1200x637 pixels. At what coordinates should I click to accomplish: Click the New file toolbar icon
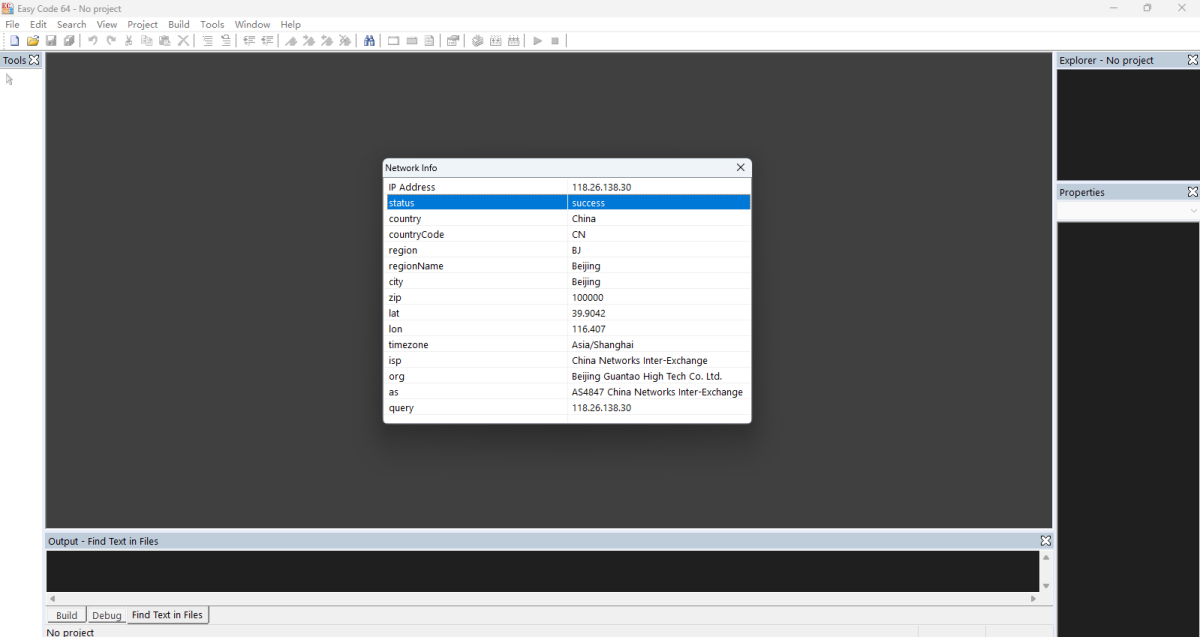14,41
